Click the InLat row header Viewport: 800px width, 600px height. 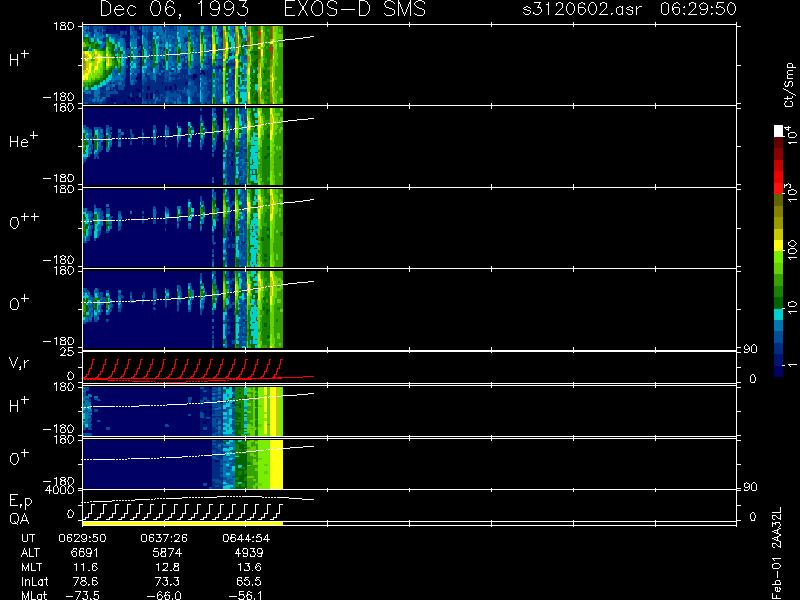pyautogui.click(x=35, y=581)
